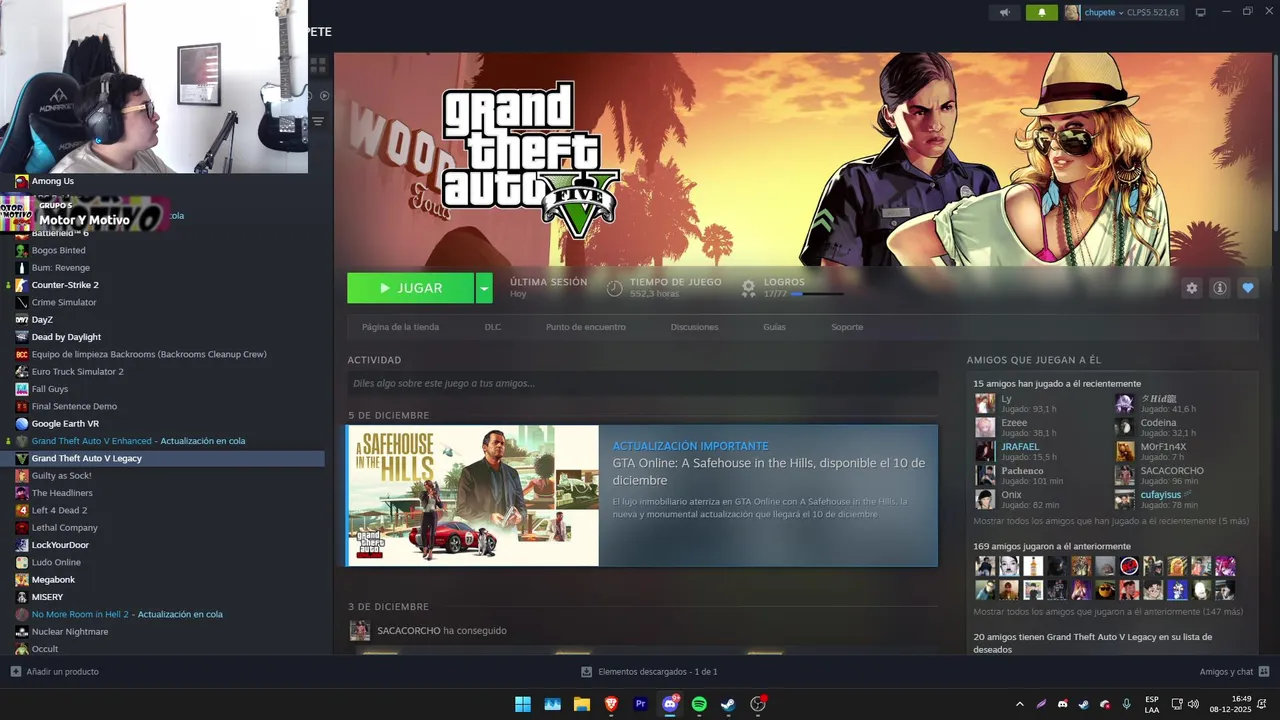Open File Explorer from taskbar
1280x720 pixels.
click(582, 704)
